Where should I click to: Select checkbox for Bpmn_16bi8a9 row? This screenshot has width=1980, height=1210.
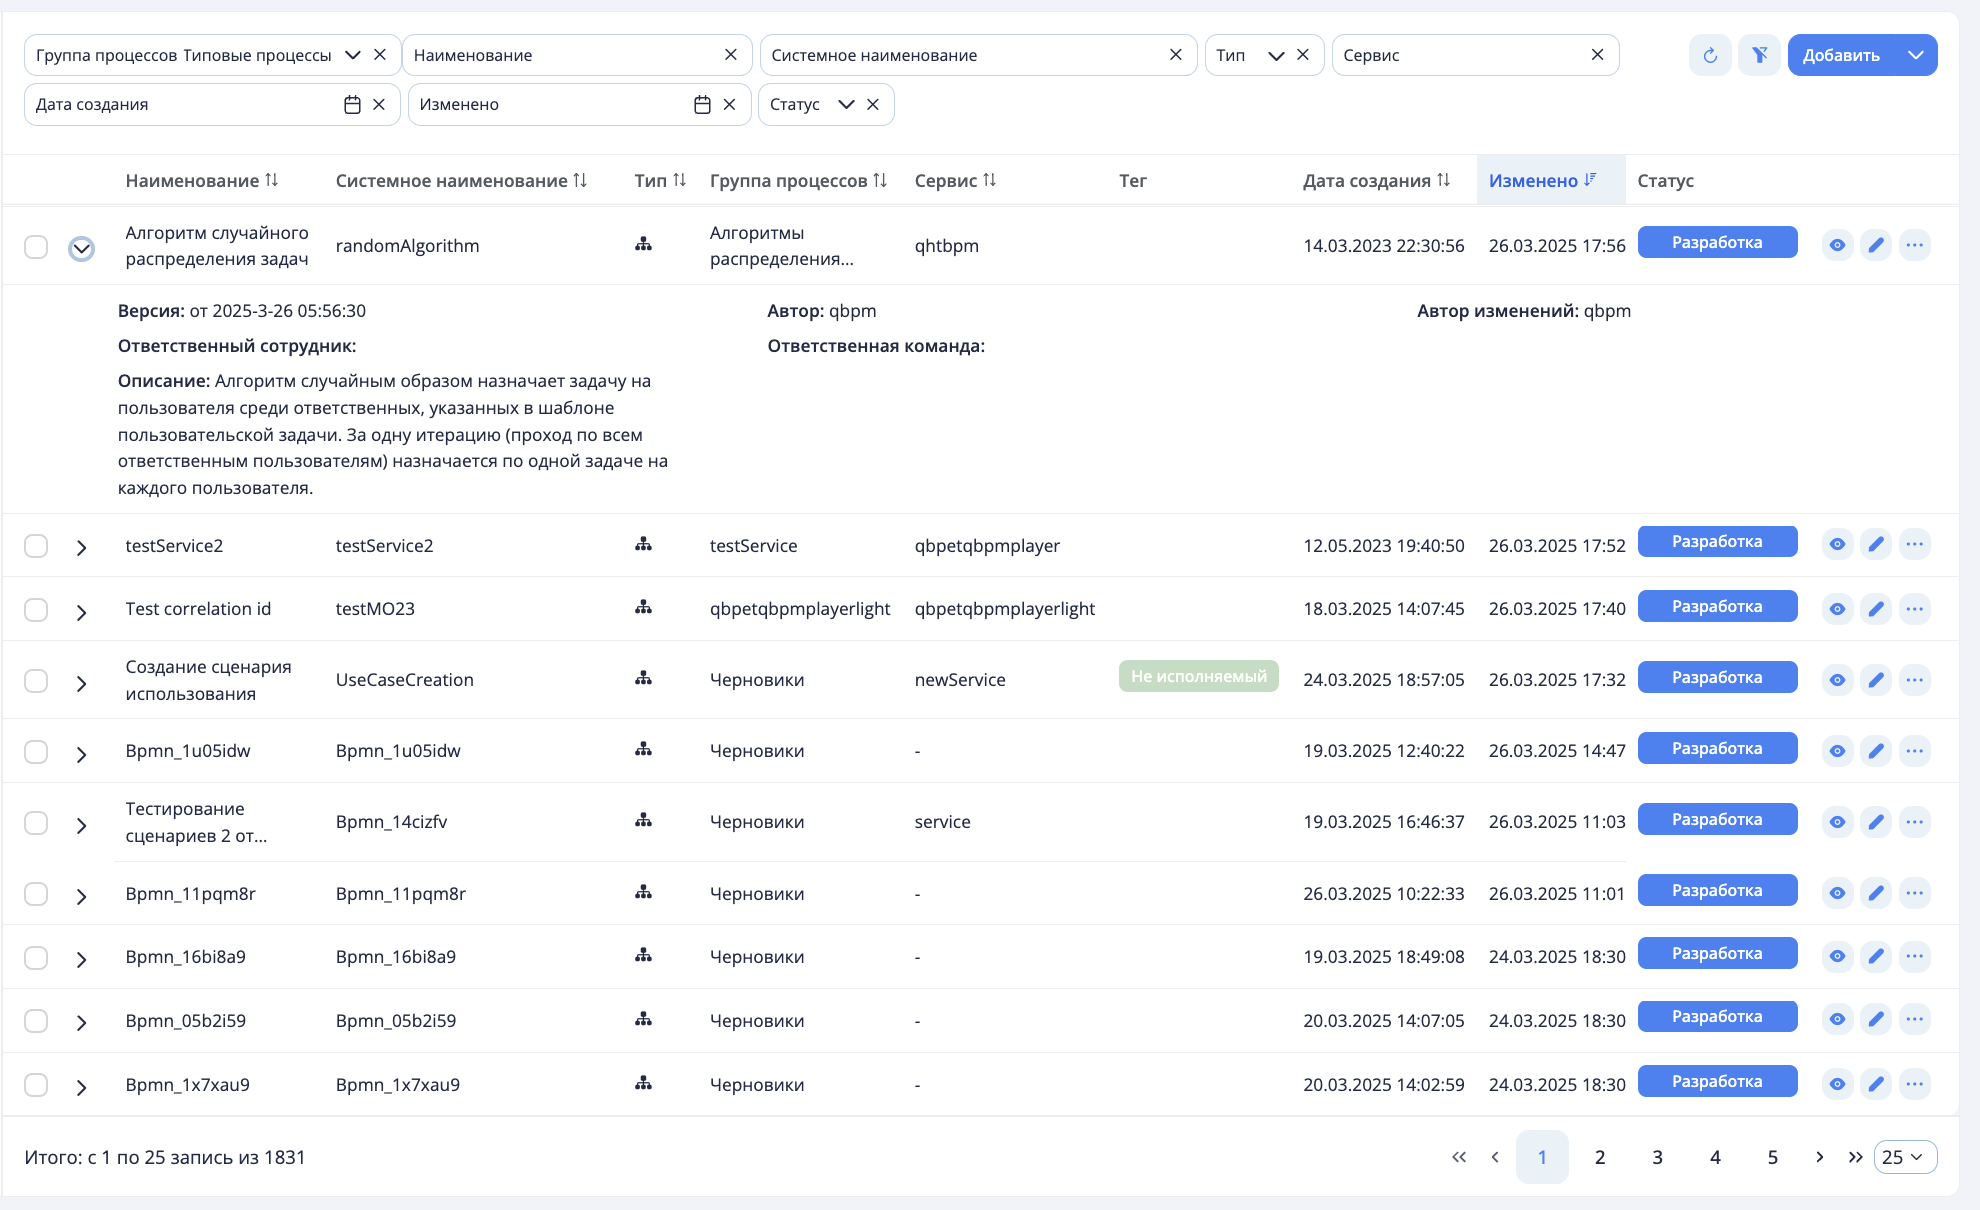[36, 957]
